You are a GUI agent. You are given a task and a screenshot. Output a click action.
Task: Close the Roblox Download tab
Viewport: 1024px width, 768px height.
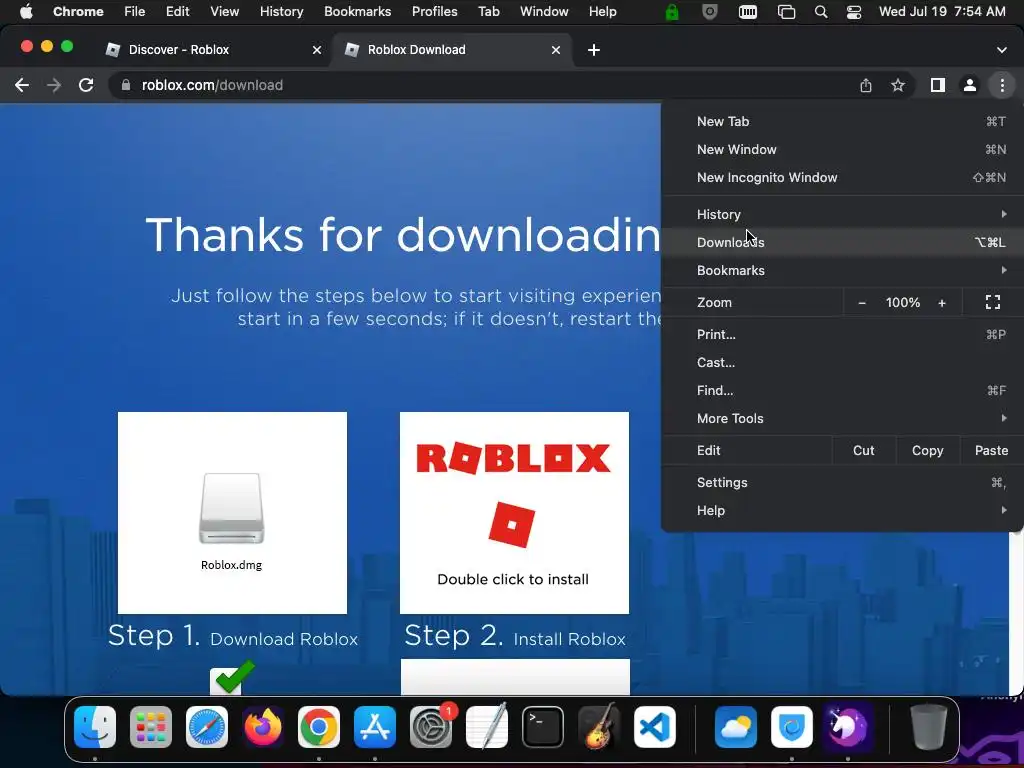point(556,50)
